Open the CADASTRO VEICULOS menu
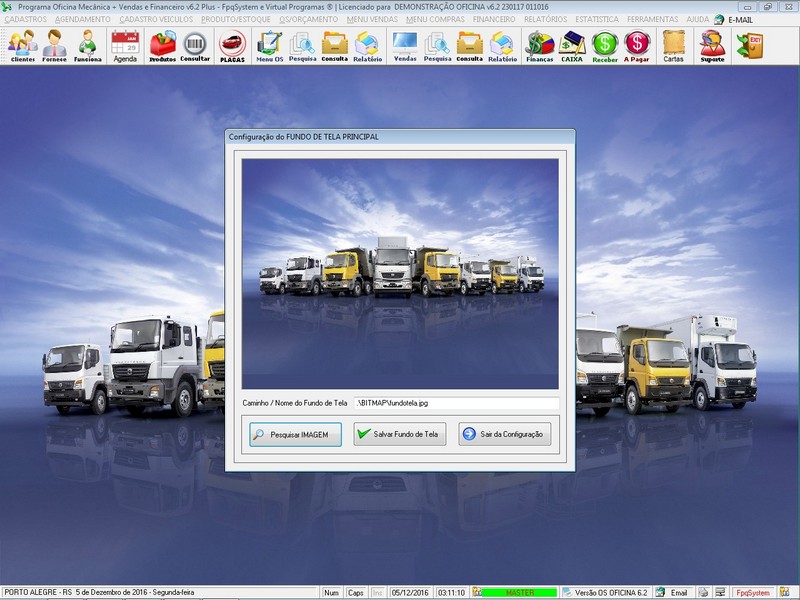Viewport: 800px width, 600px height. pyautogui.click(x=156, y=19)
